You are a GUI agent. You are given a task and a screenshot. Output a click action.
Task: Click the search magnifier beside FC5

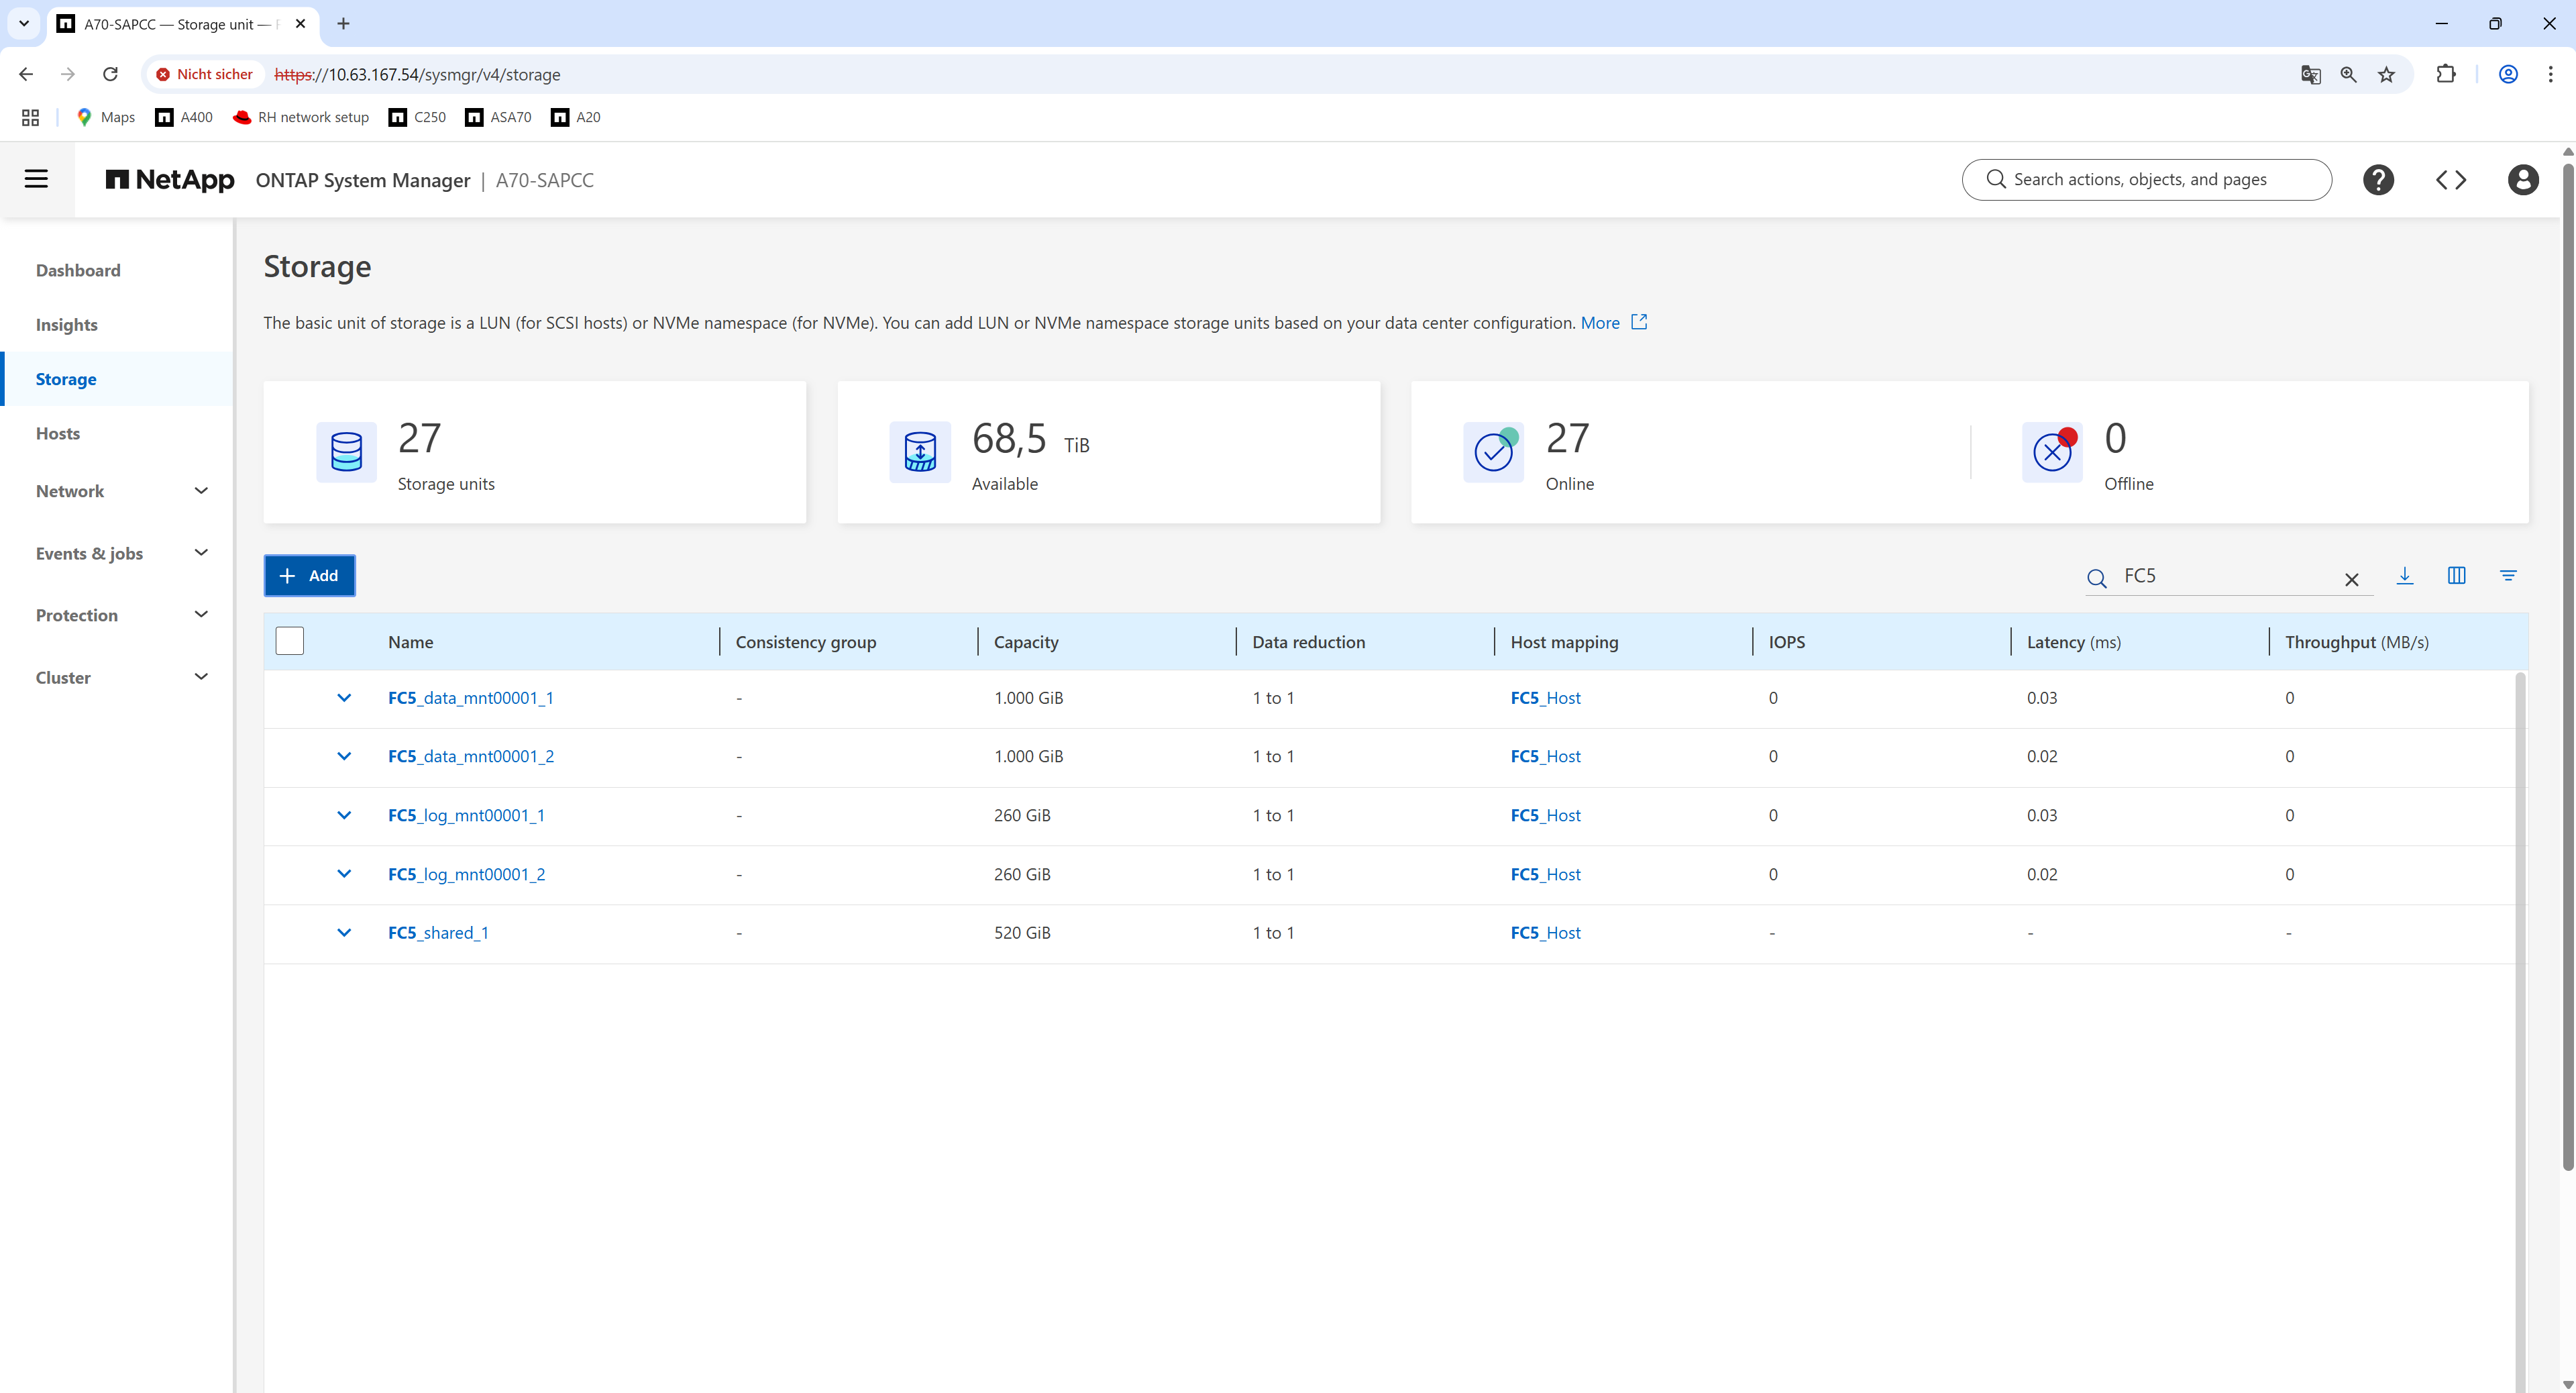2097,578
